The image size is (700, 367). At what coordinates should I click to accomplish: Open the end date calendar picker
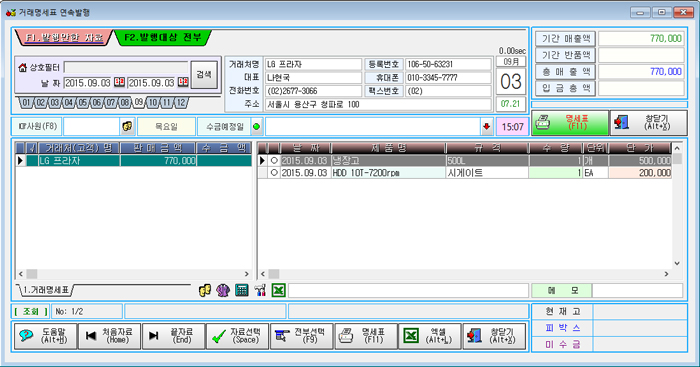pyautogui.click(x=183, y=82)
